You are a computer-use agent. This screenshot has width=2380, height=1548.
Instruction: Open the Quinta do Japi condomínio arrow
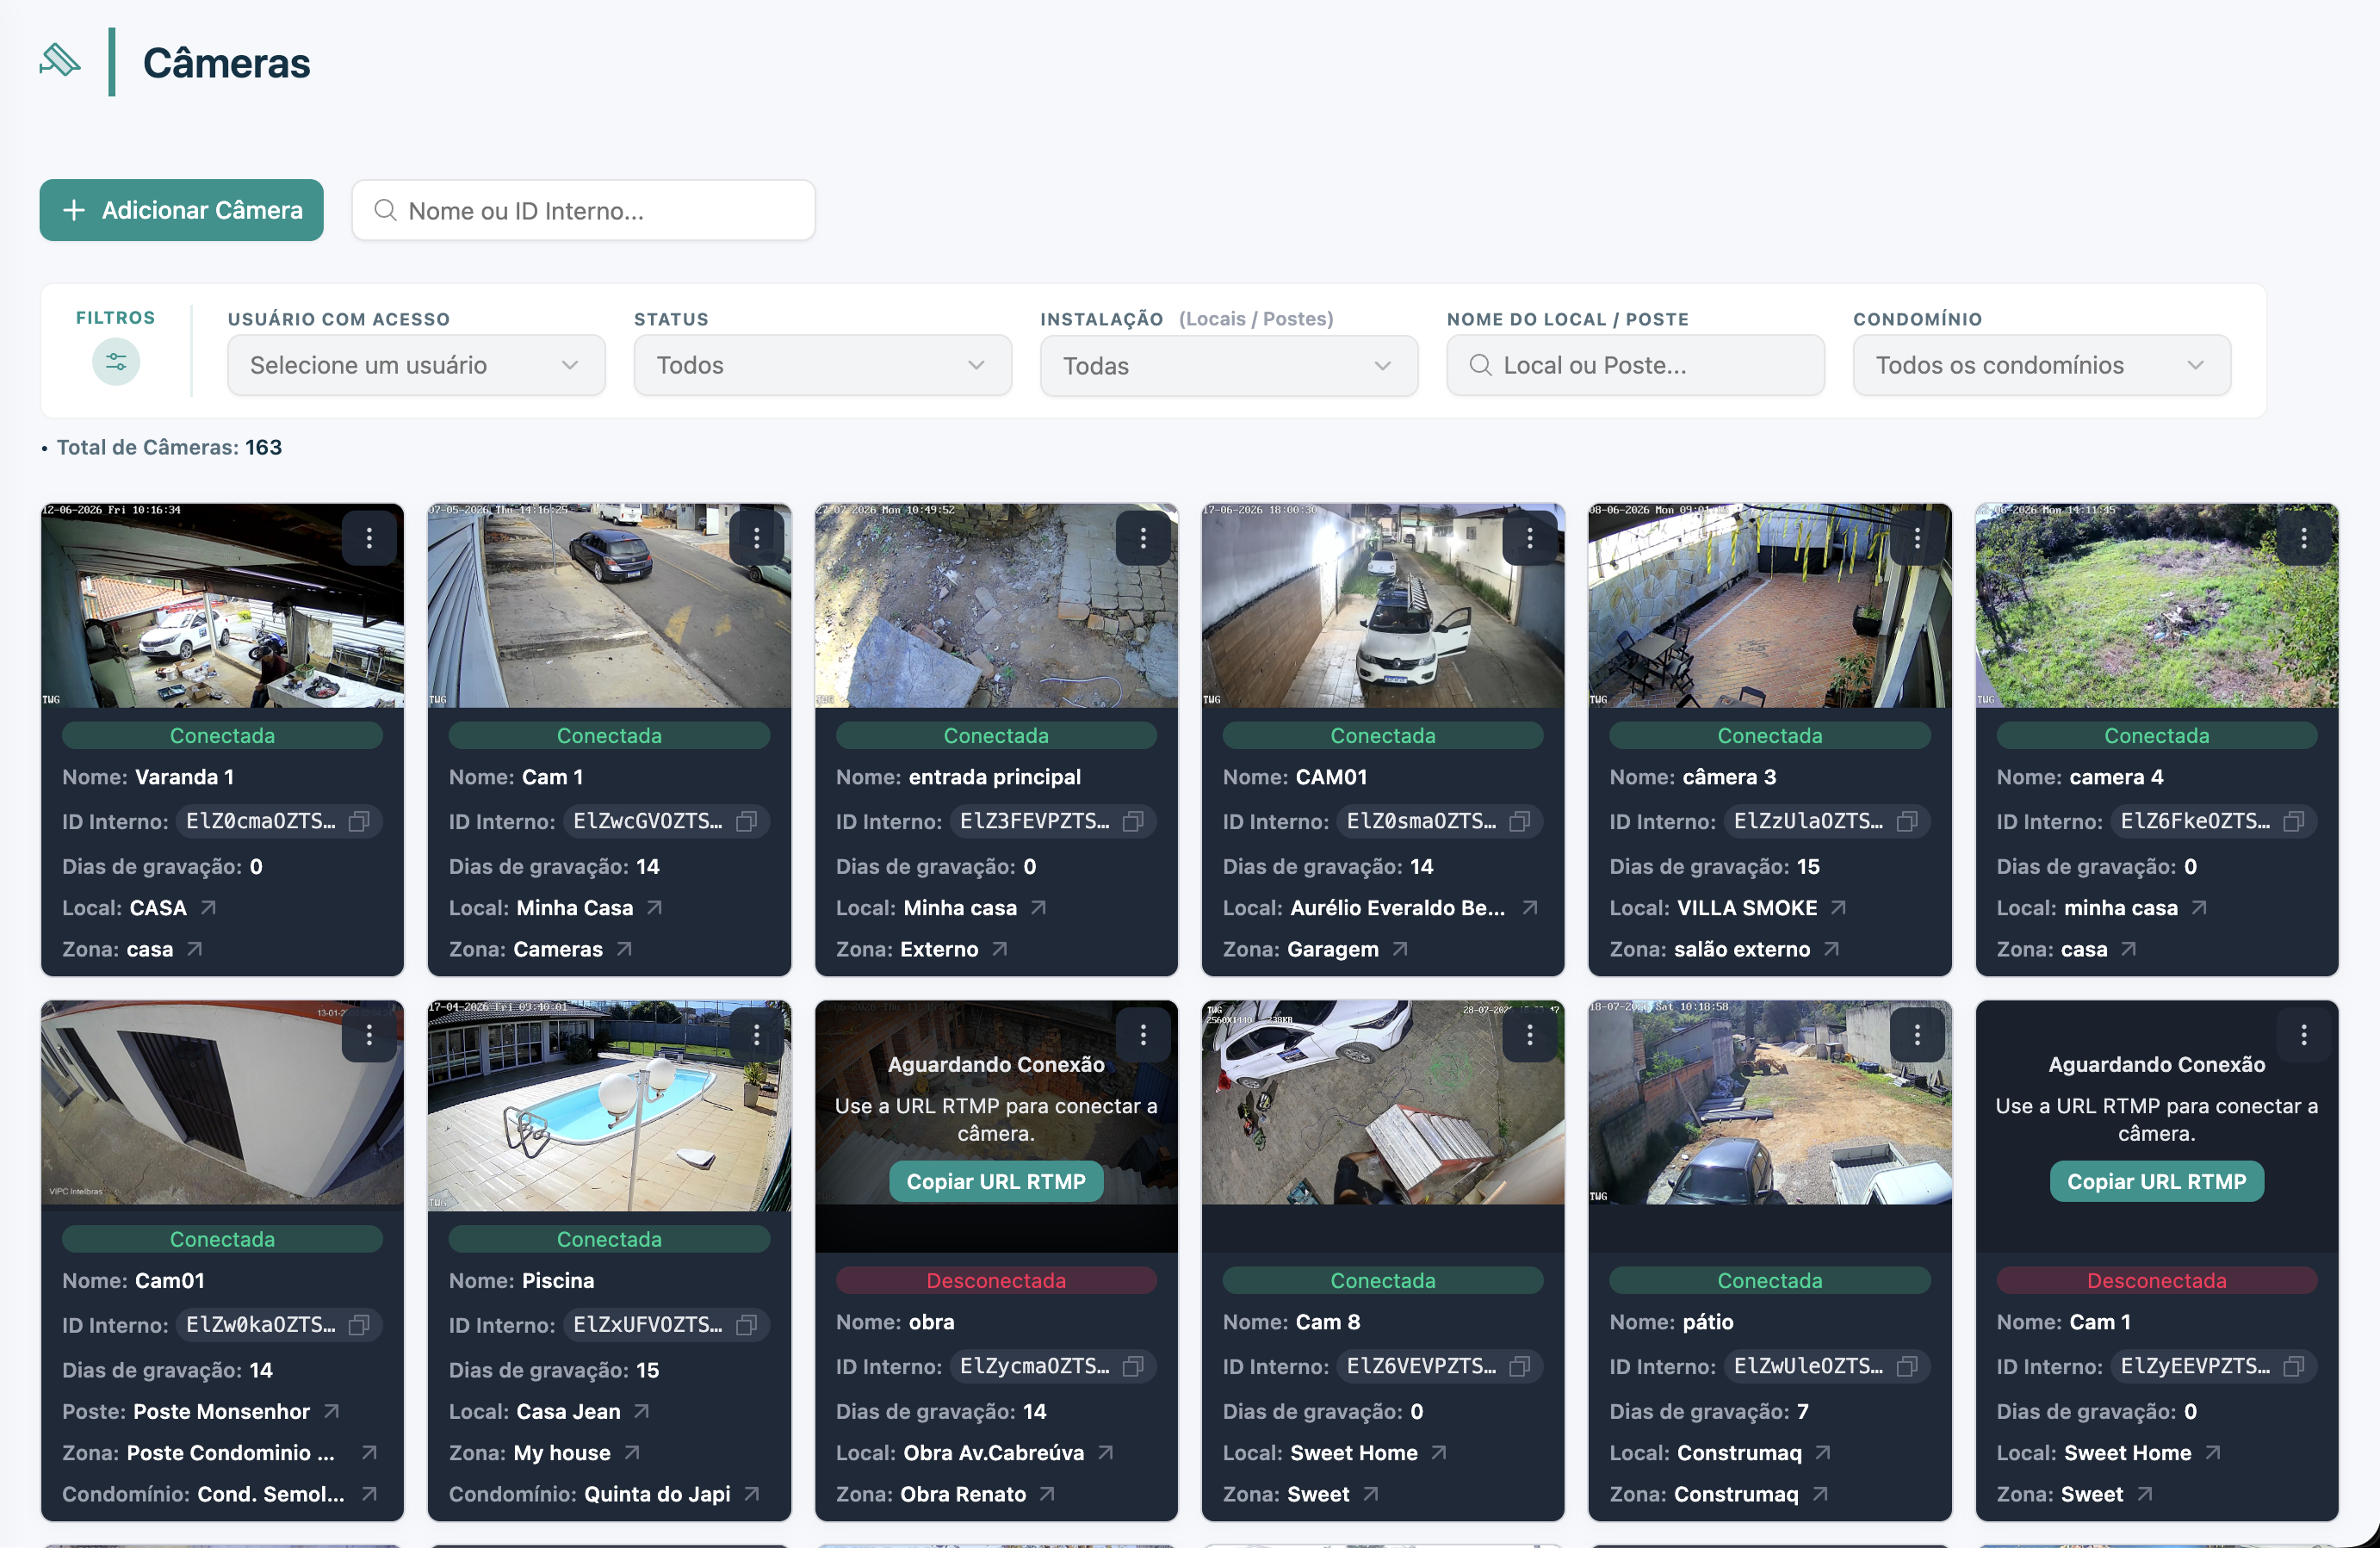click(752, 1493)
